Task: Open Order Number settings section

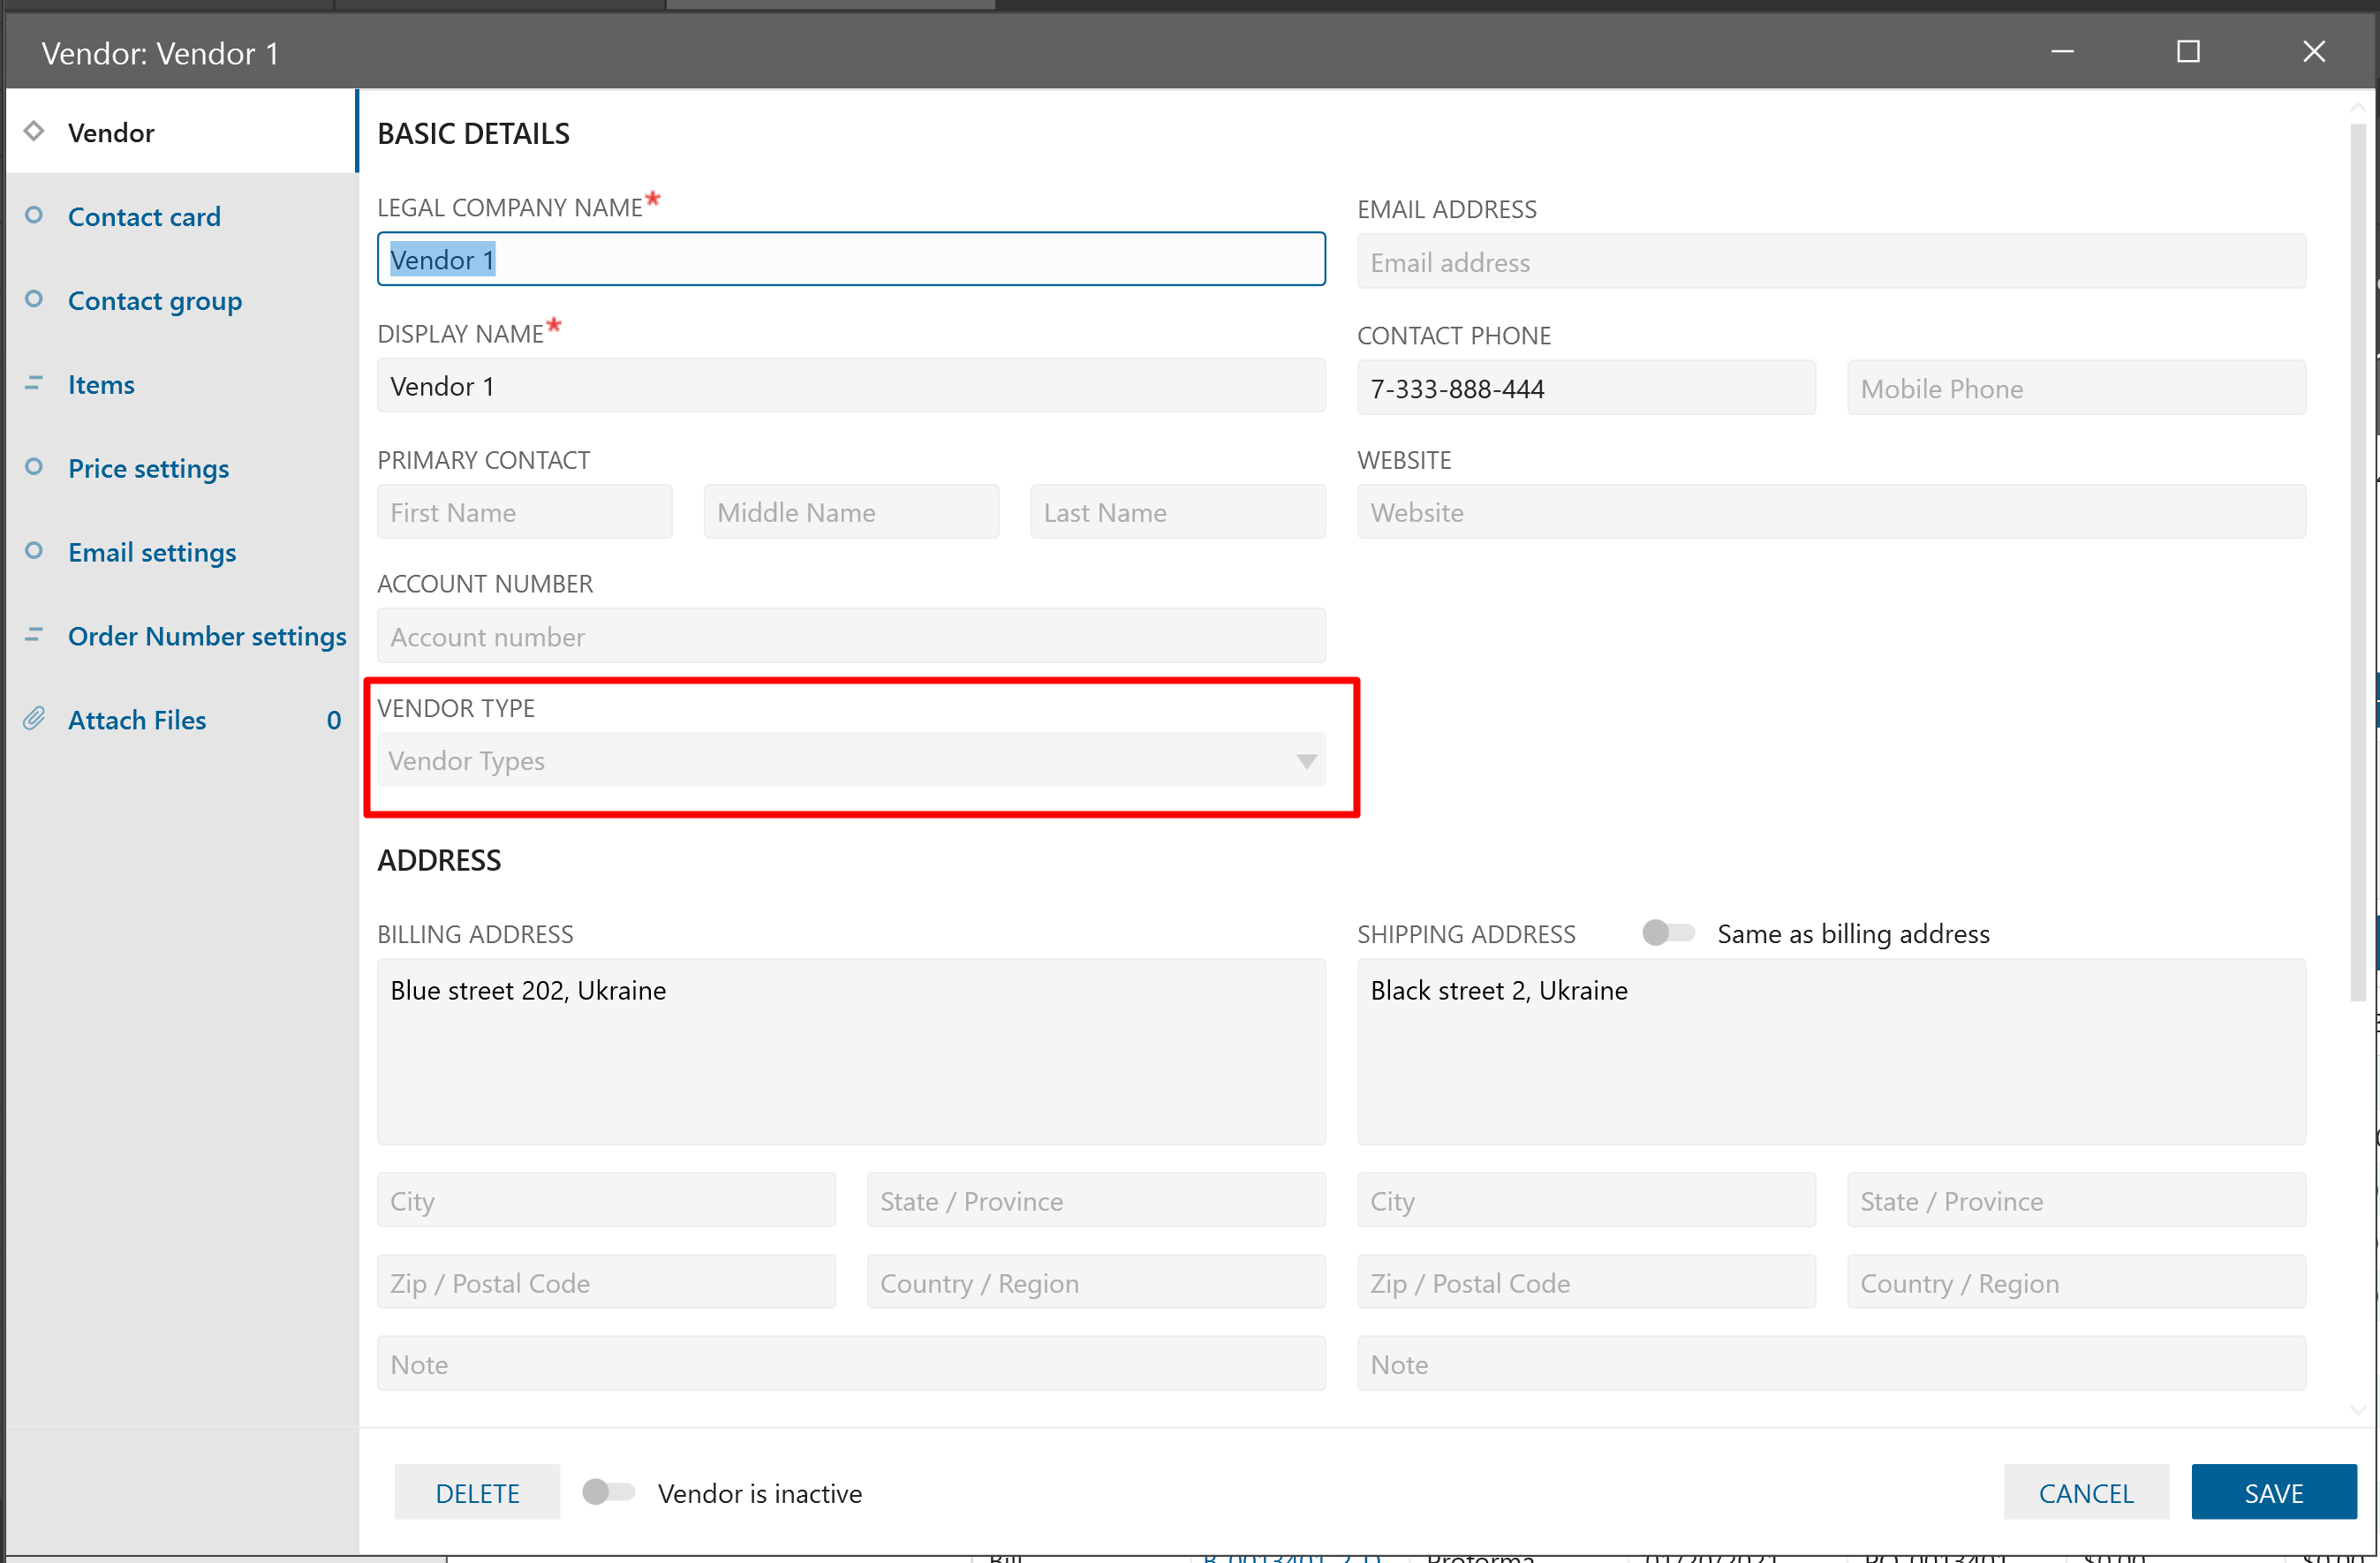Action: [207, 636]
